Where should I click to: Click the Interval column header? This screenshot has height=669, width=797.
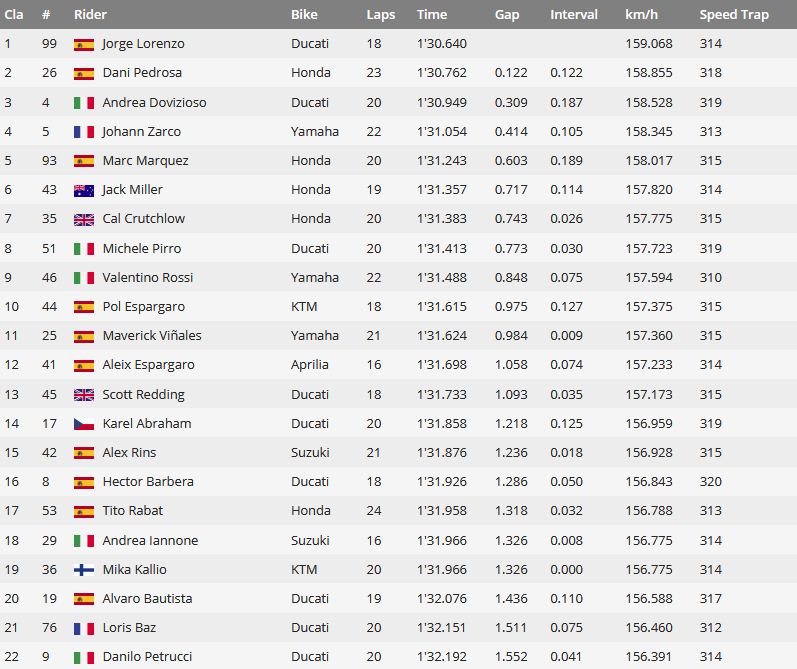(x=574, y=14)
